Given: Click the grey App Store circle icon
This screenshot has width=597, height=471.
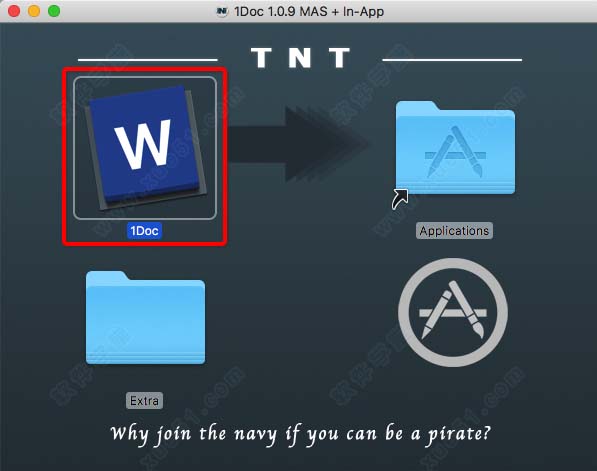Looking at the screenshot, I should click(453, 313).
